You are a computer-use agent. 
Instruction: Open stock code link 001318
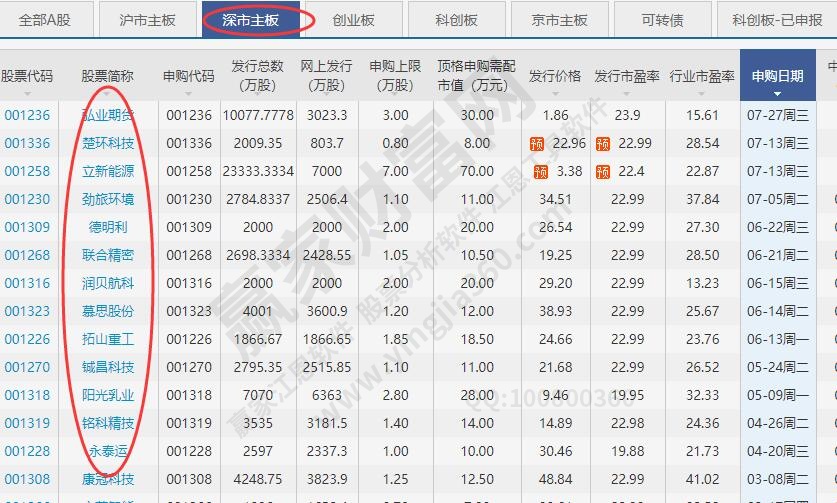tap(27, 395)
